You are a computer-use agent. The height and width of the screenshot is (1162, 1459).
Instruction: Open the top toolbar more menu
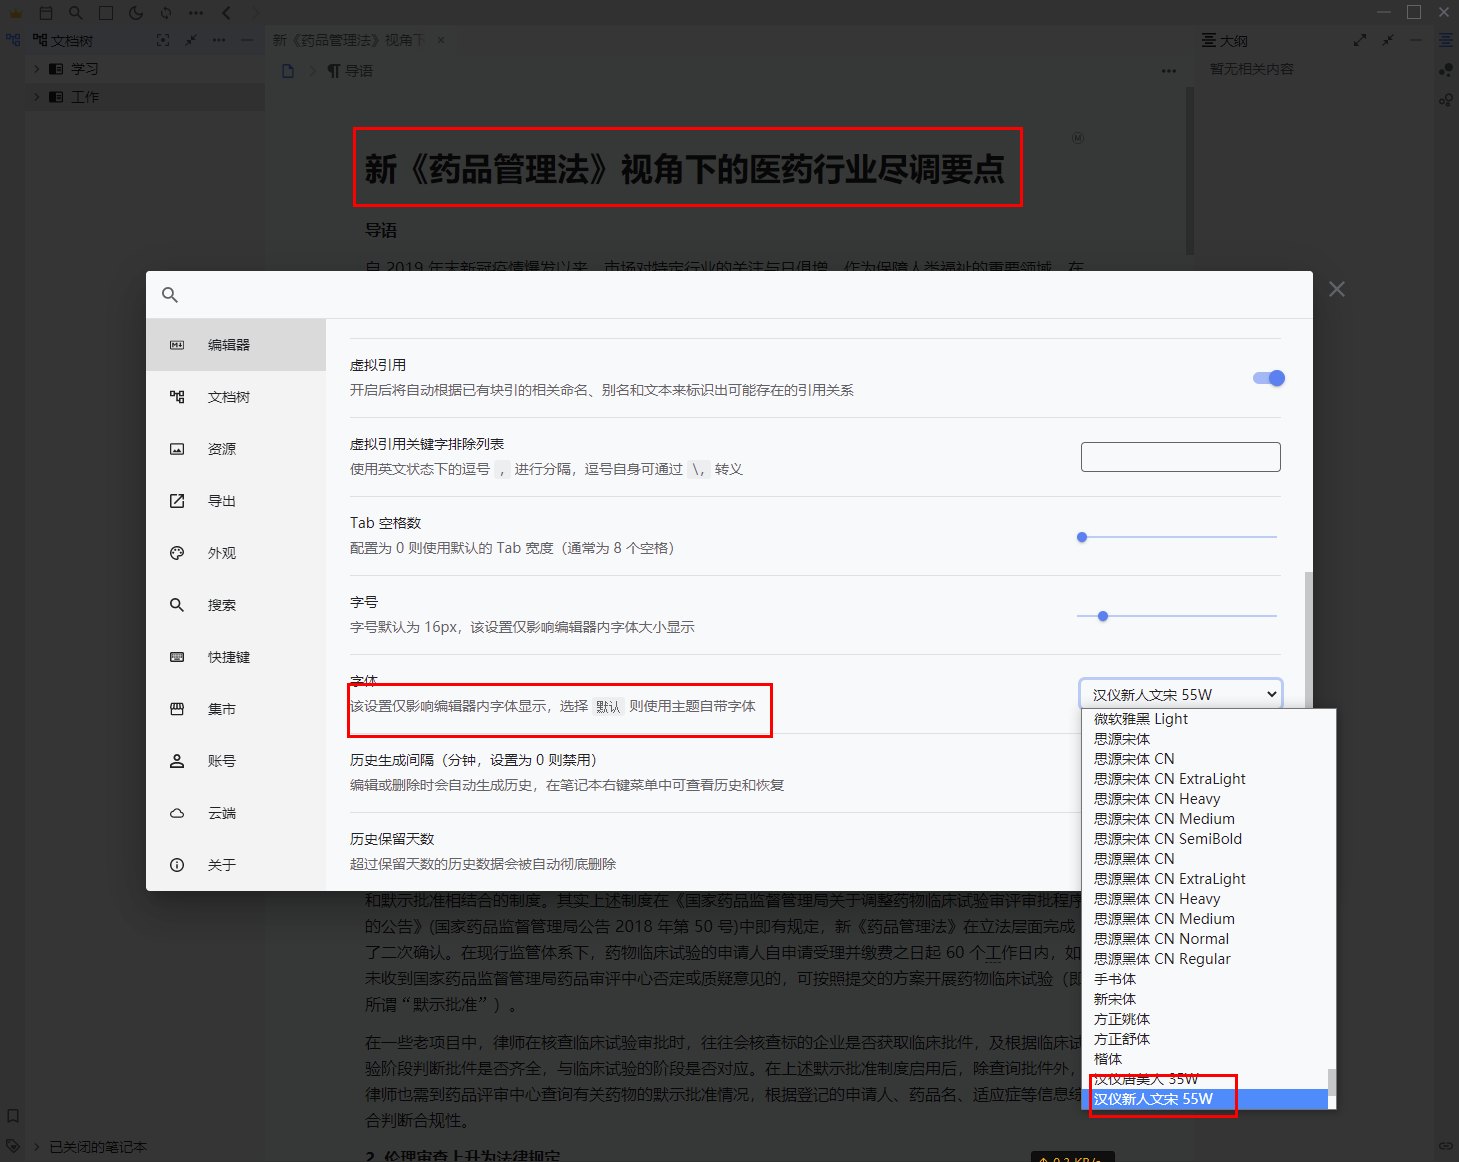coord(196,13)
